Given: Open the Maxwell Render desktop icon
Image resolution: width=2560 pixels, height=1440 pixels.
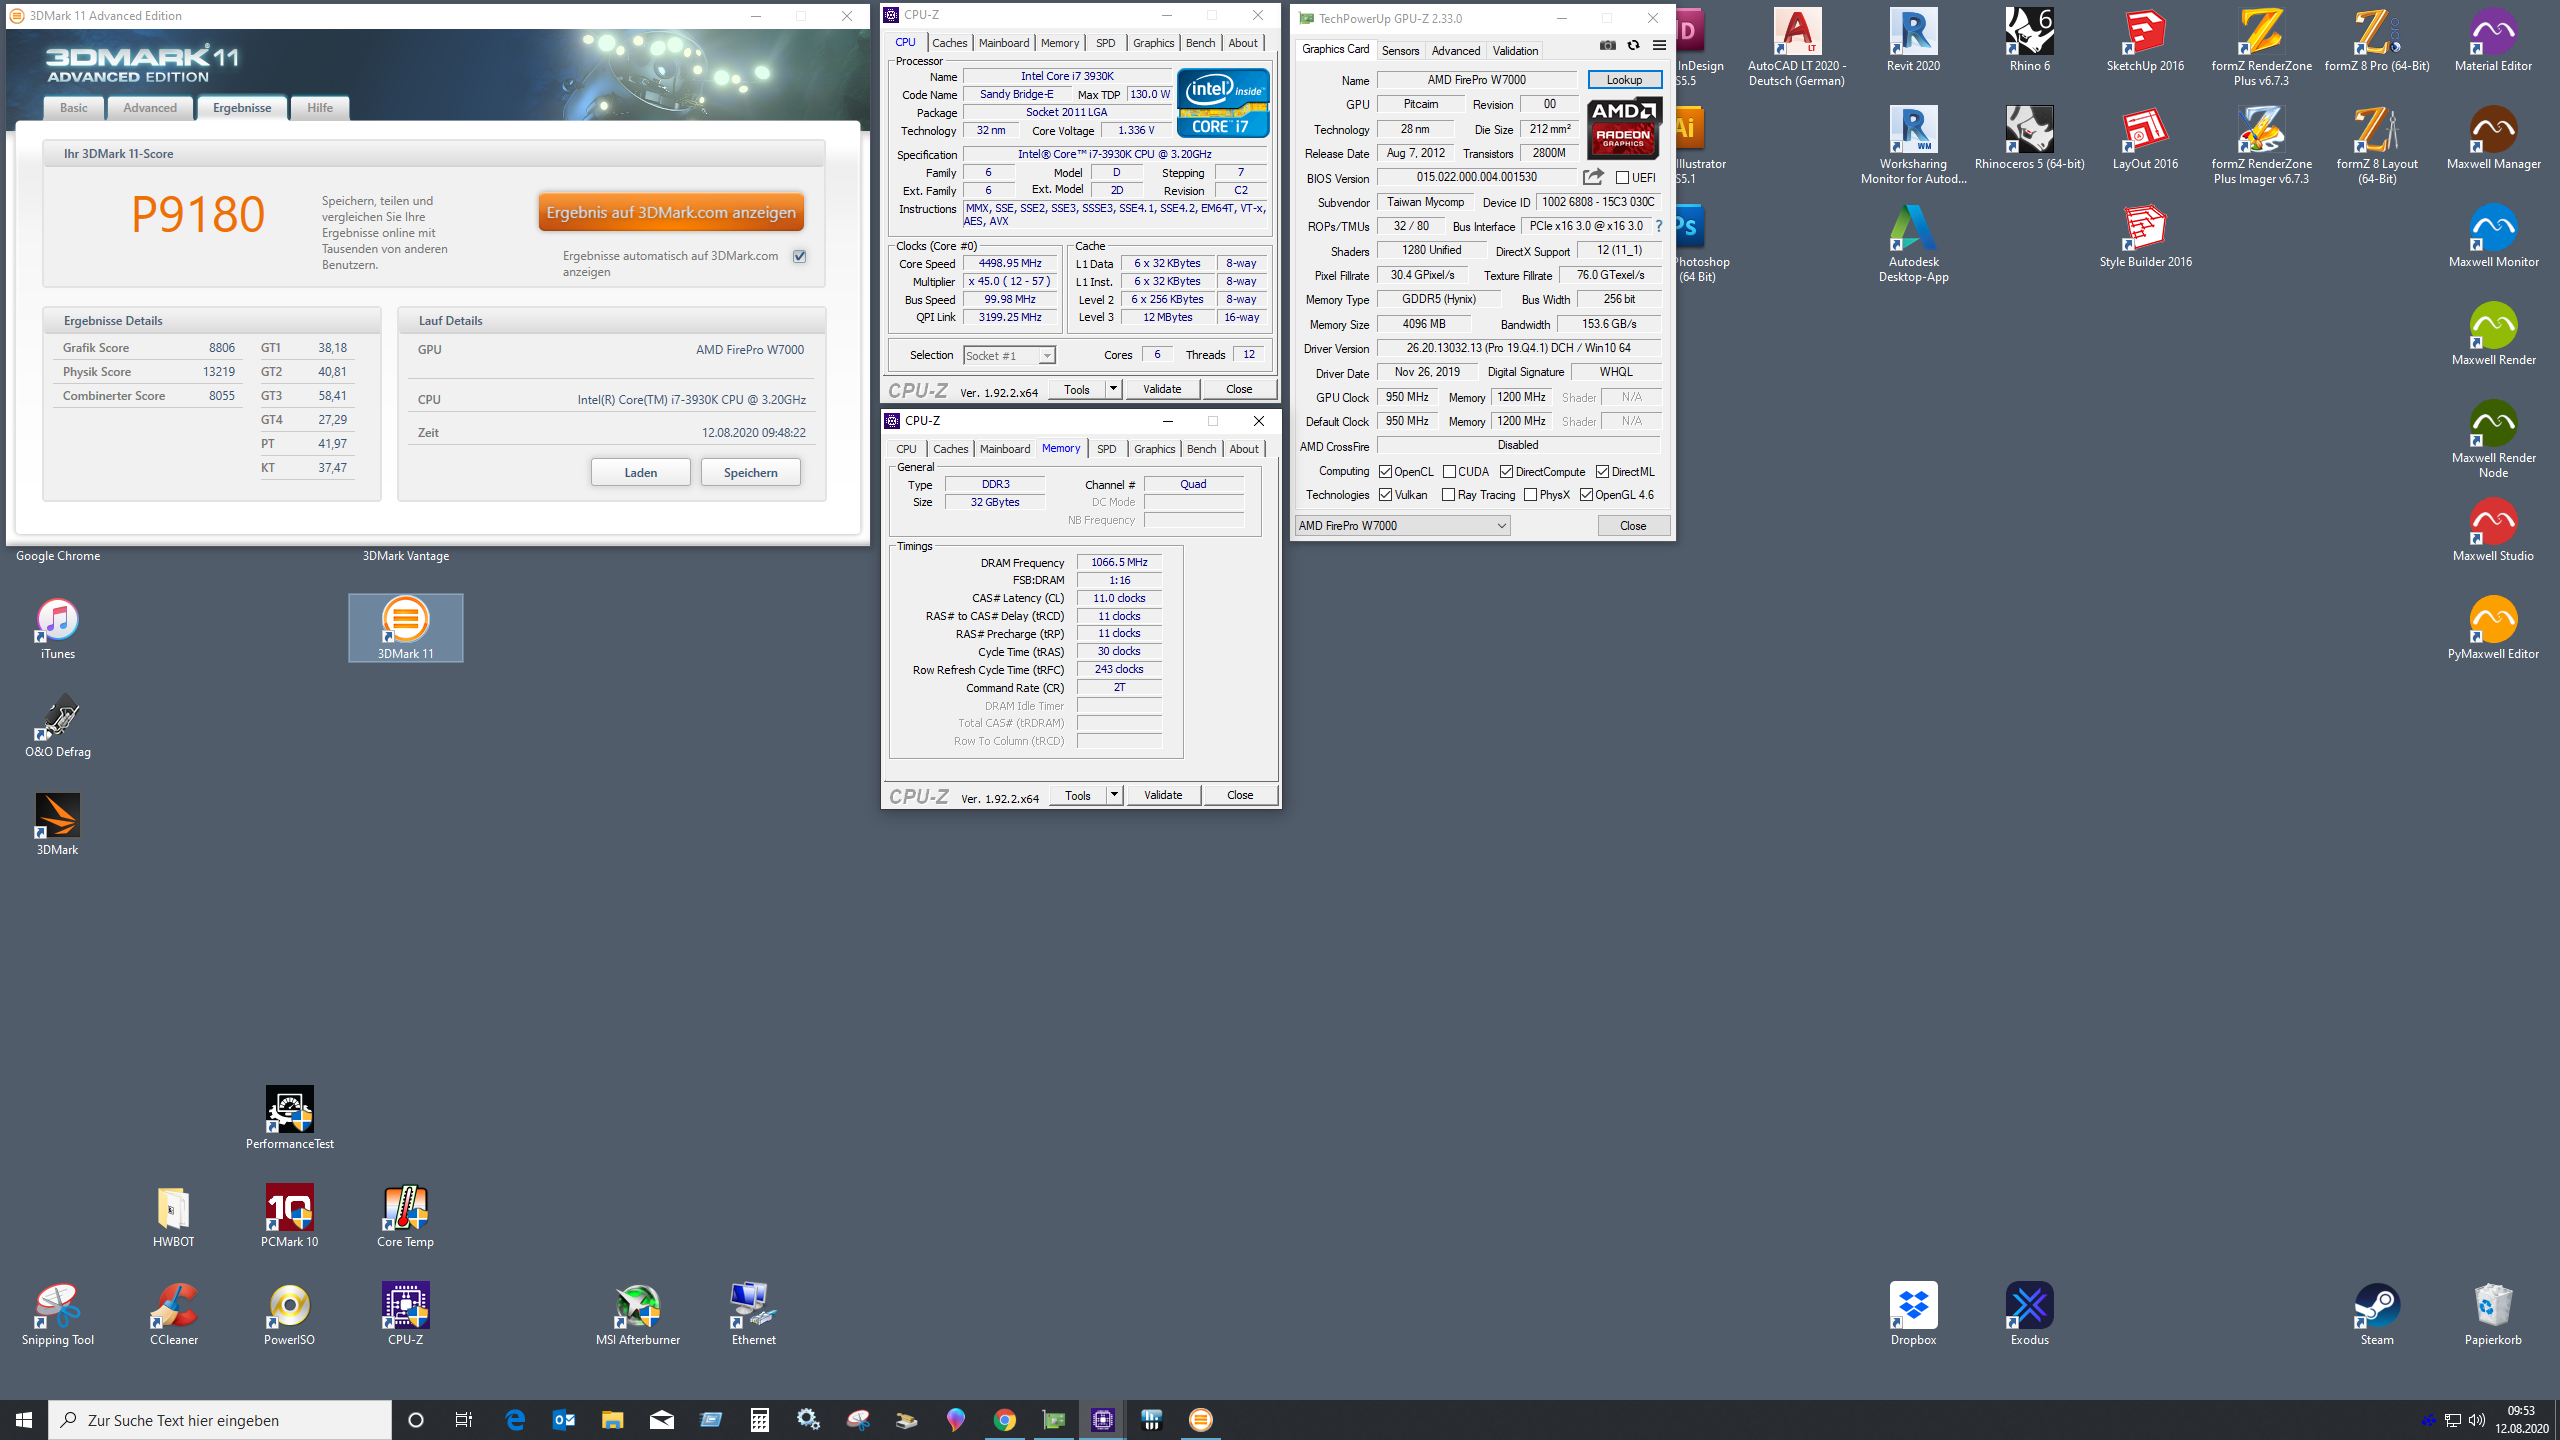Looking at the screenshot, I should [x=2493, y=334].
